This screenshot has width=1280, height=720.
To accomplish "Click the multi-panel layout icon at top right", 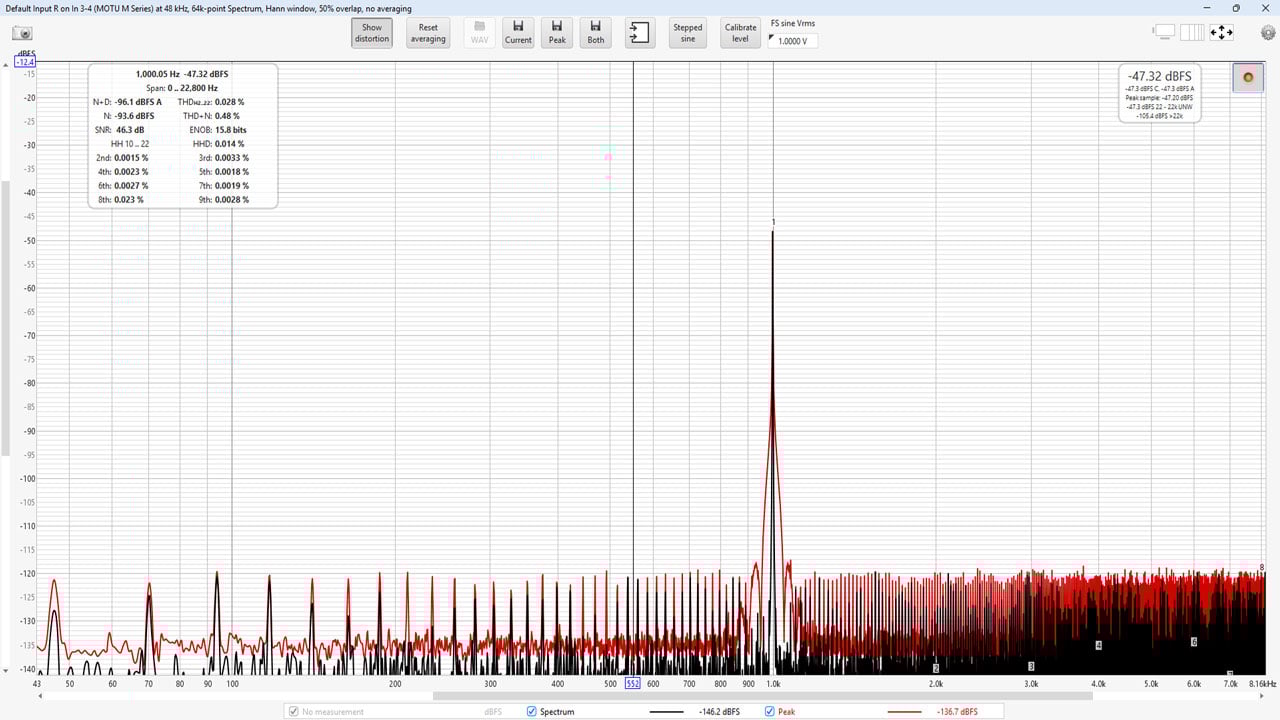I will click(x=1191, y=32).
